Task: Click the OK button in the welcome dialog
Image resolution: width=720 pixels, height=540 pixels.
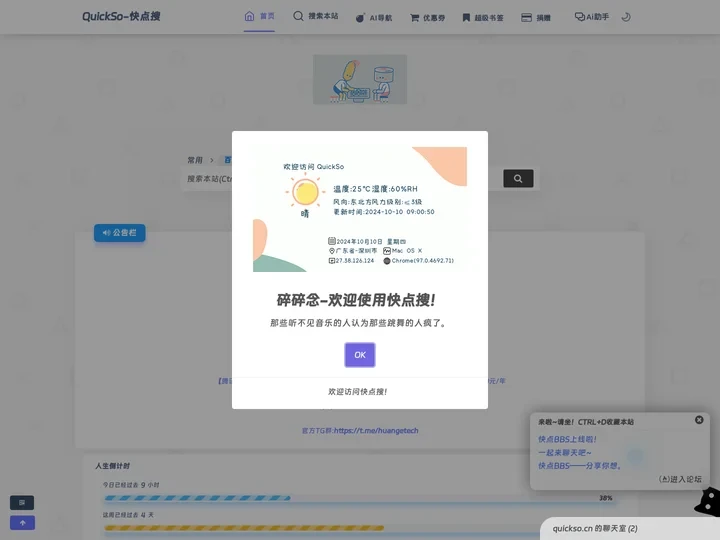Action: [x=360, y=354]
